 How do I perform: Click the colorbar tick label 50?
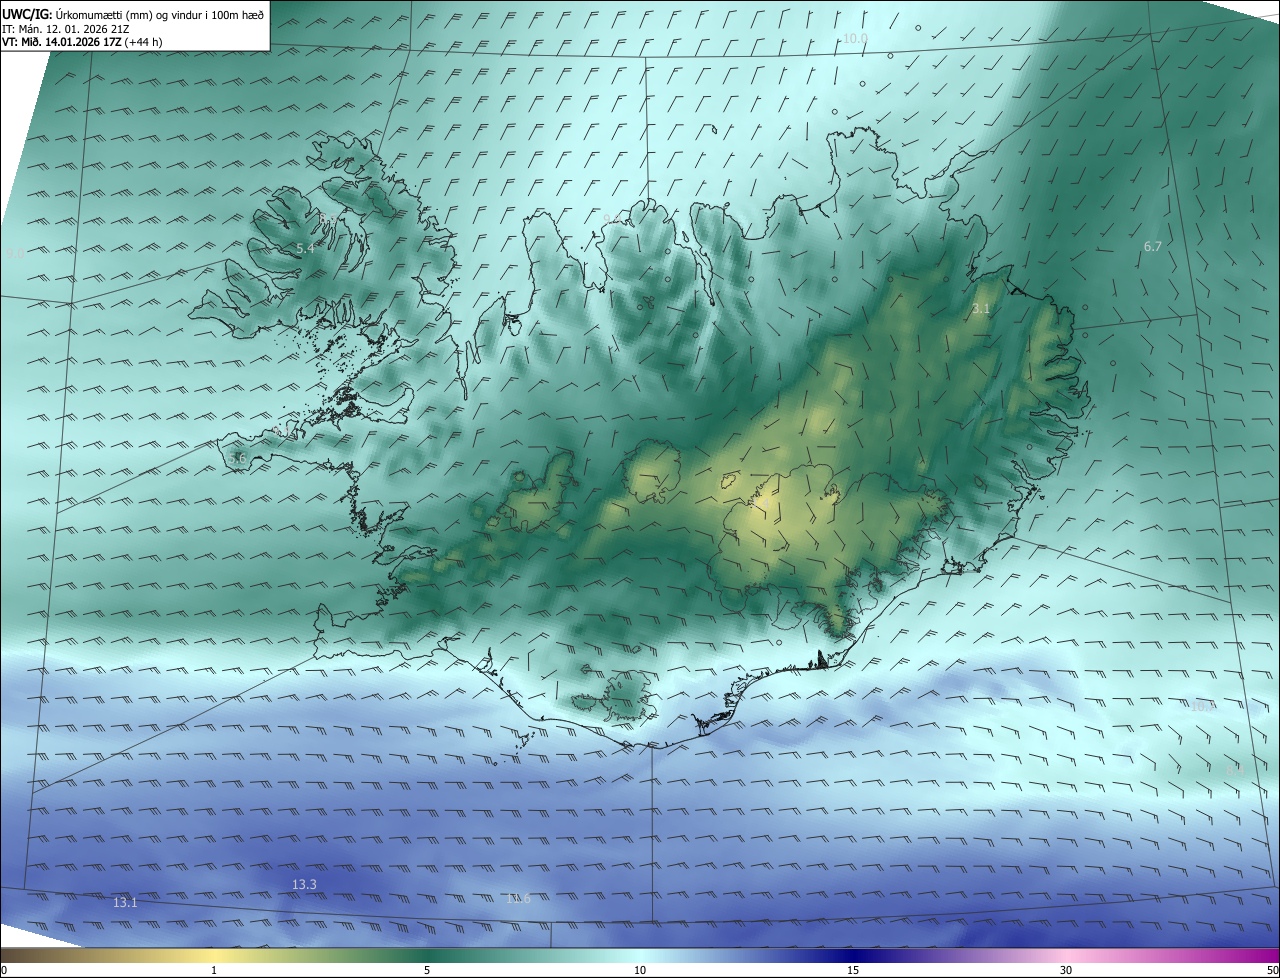(x=1272, y=970)
